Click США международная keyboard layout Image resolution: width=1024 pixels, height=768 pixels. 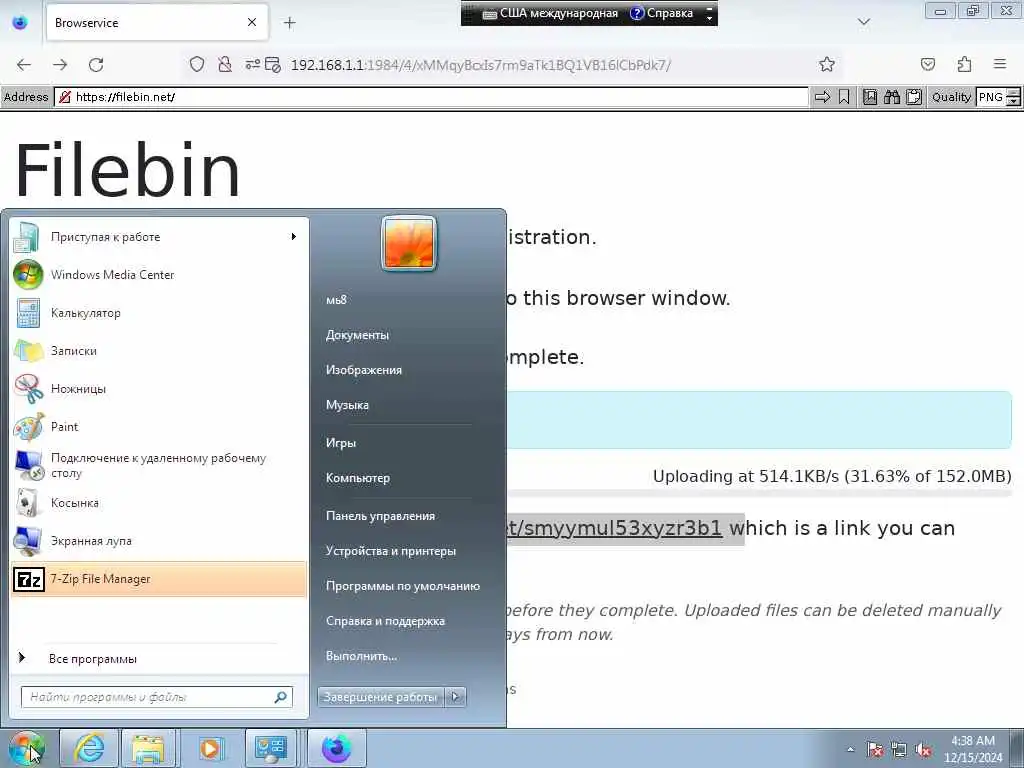coord(550,13)
